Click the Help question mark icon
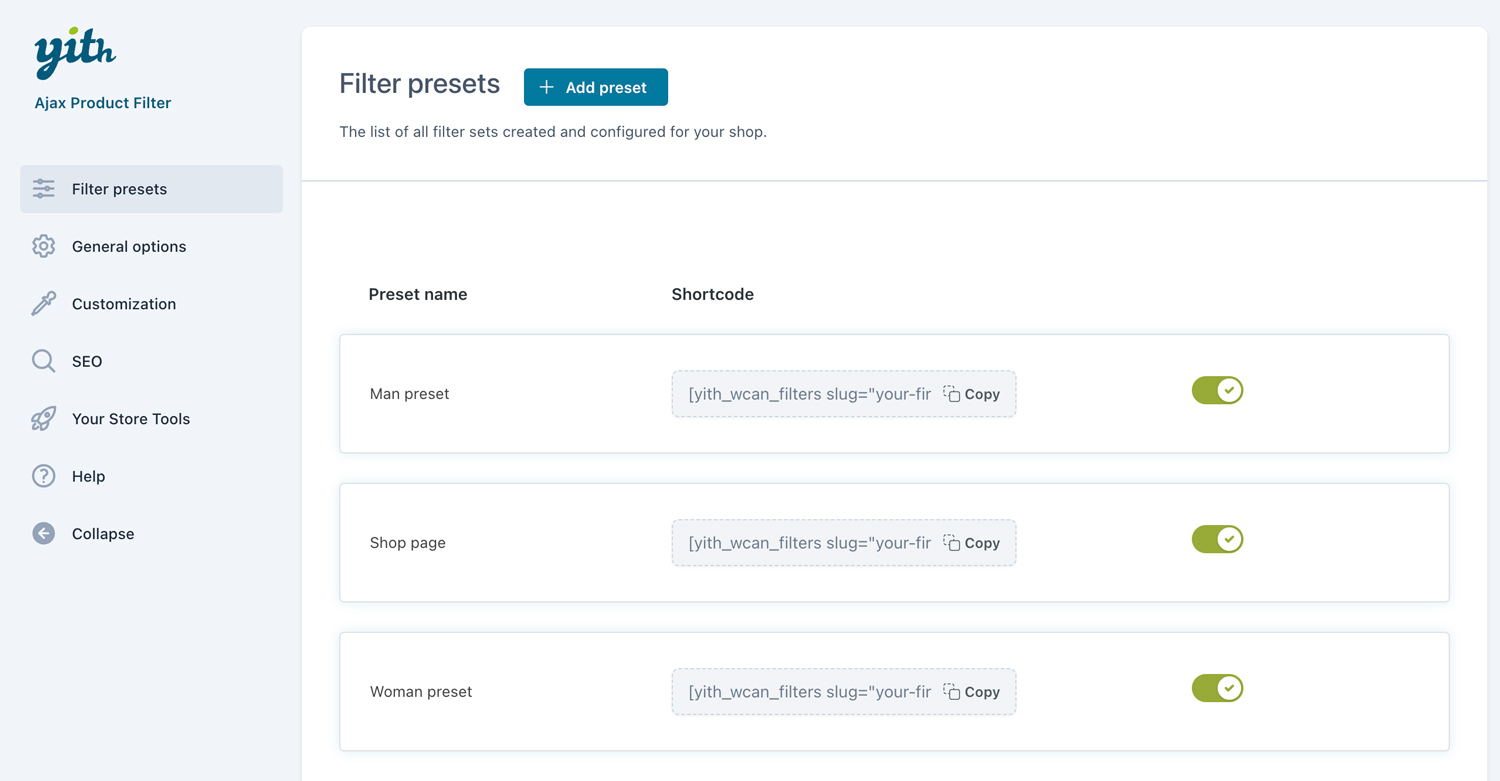The image size is (1500, 781). tap(44, 476)
